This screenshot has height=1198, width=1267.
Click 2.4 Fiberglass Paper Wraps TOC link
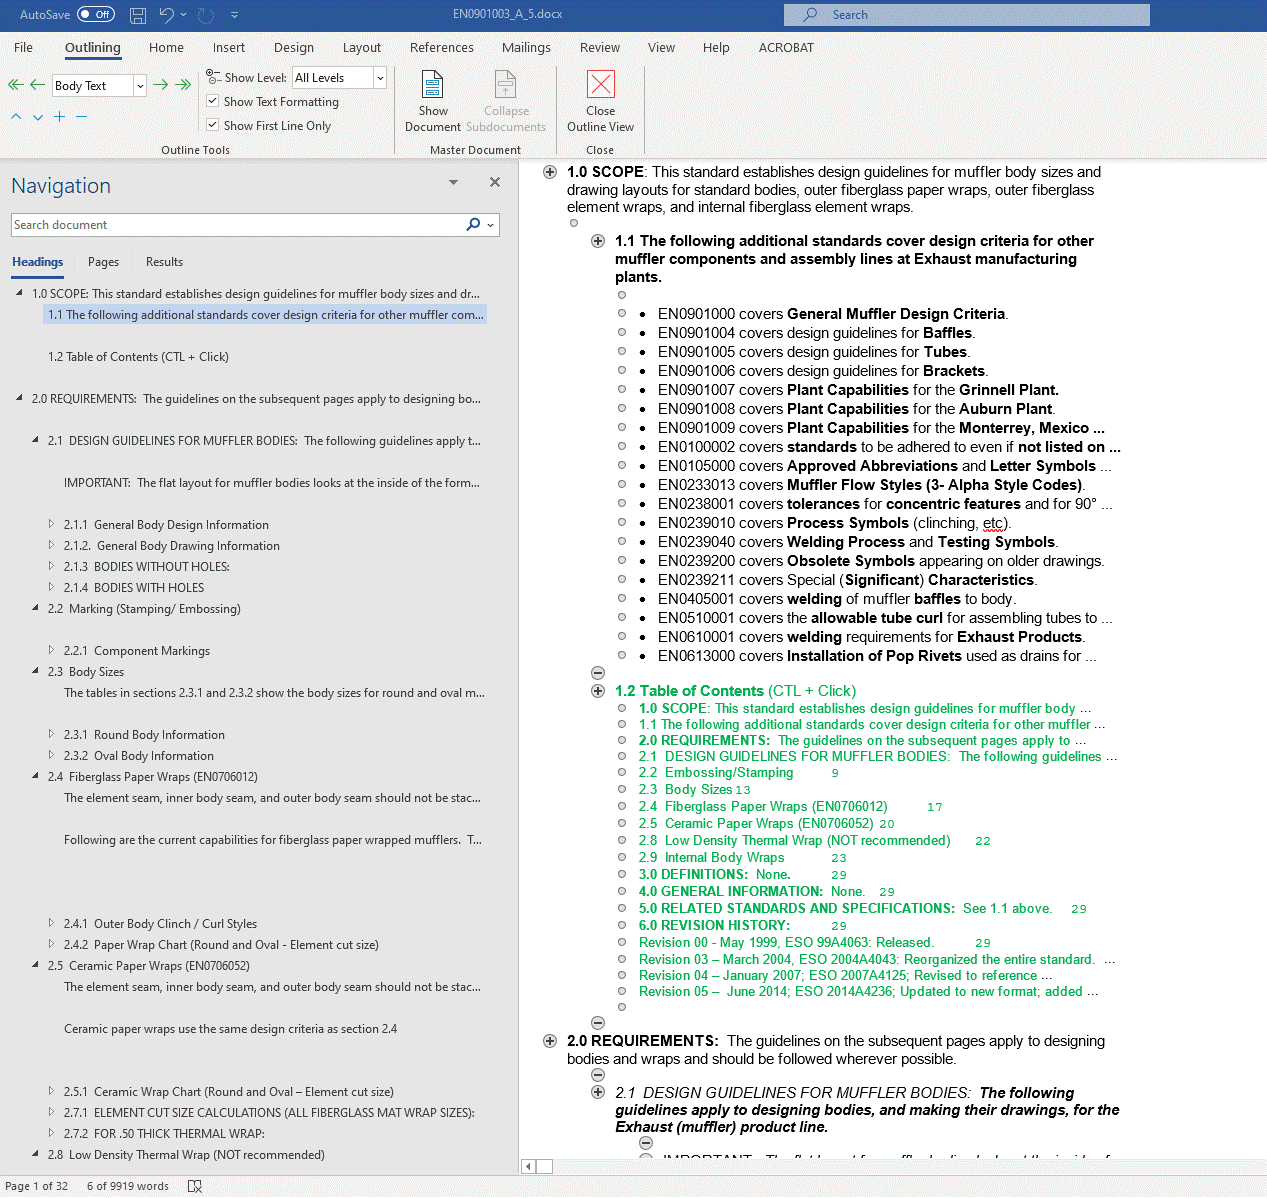coord(763,806)
